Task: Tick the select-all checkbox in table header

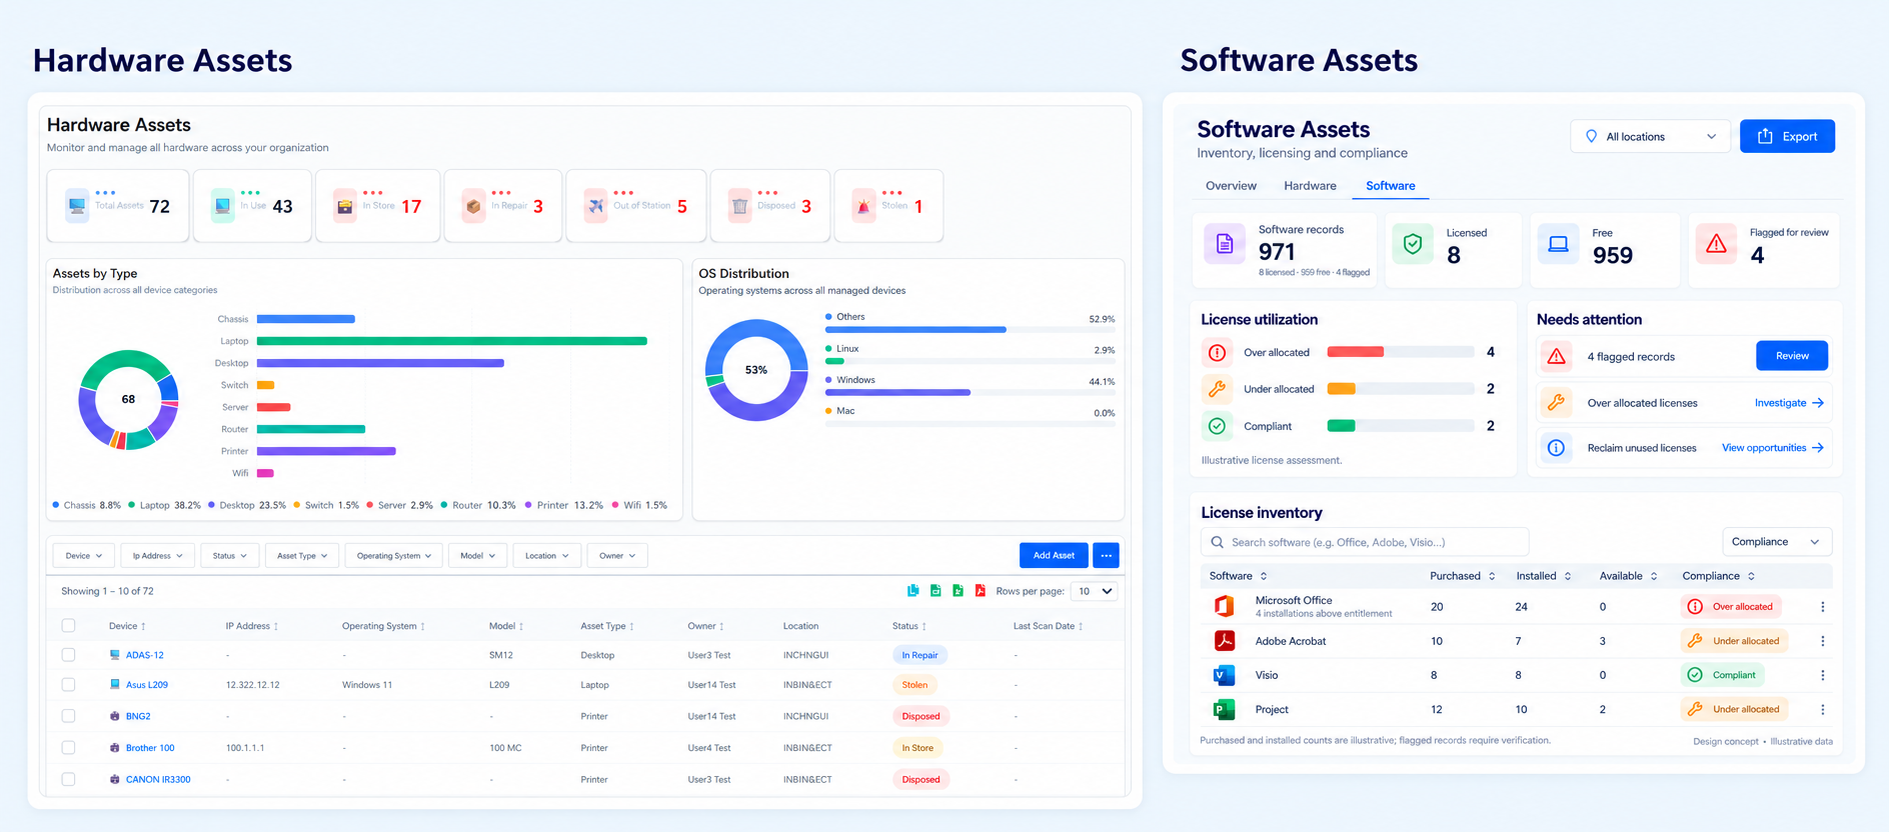Action: (68, 626)
